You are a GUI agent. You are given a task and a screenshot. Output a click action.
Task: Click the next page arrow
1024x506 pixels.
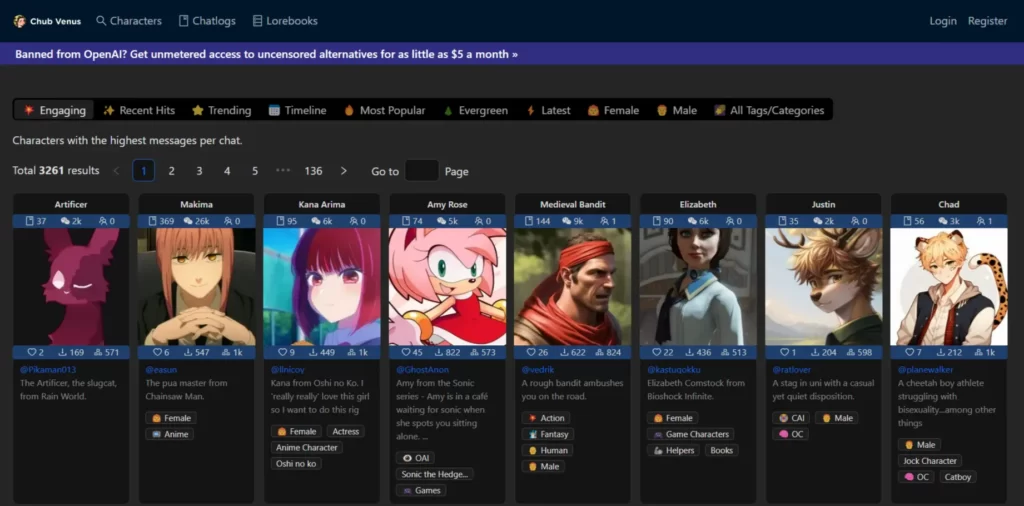(x=344, y=171)
